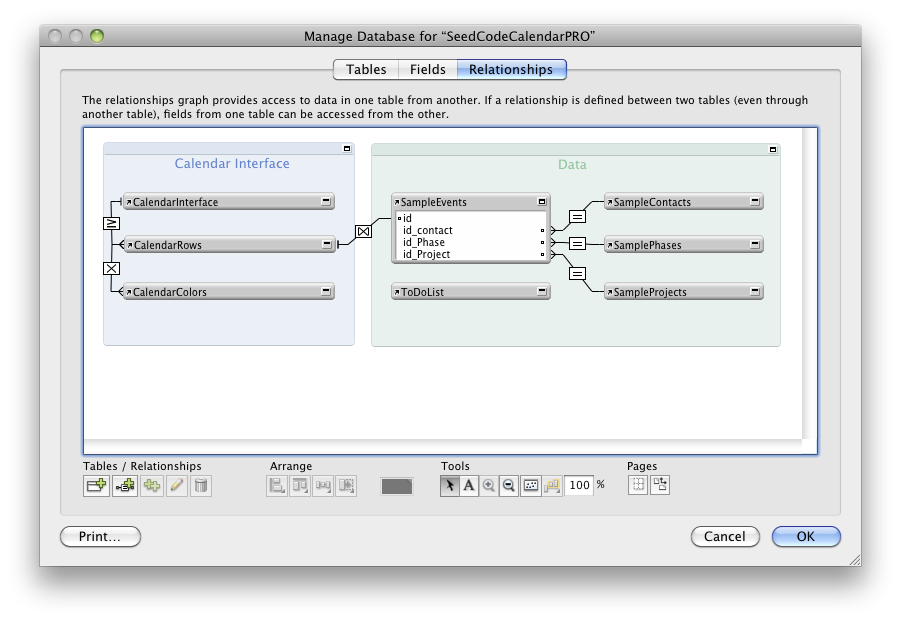Collapse the SampleEvents table occurrence
The image size is (901, 621).
(x=541, y=202)
